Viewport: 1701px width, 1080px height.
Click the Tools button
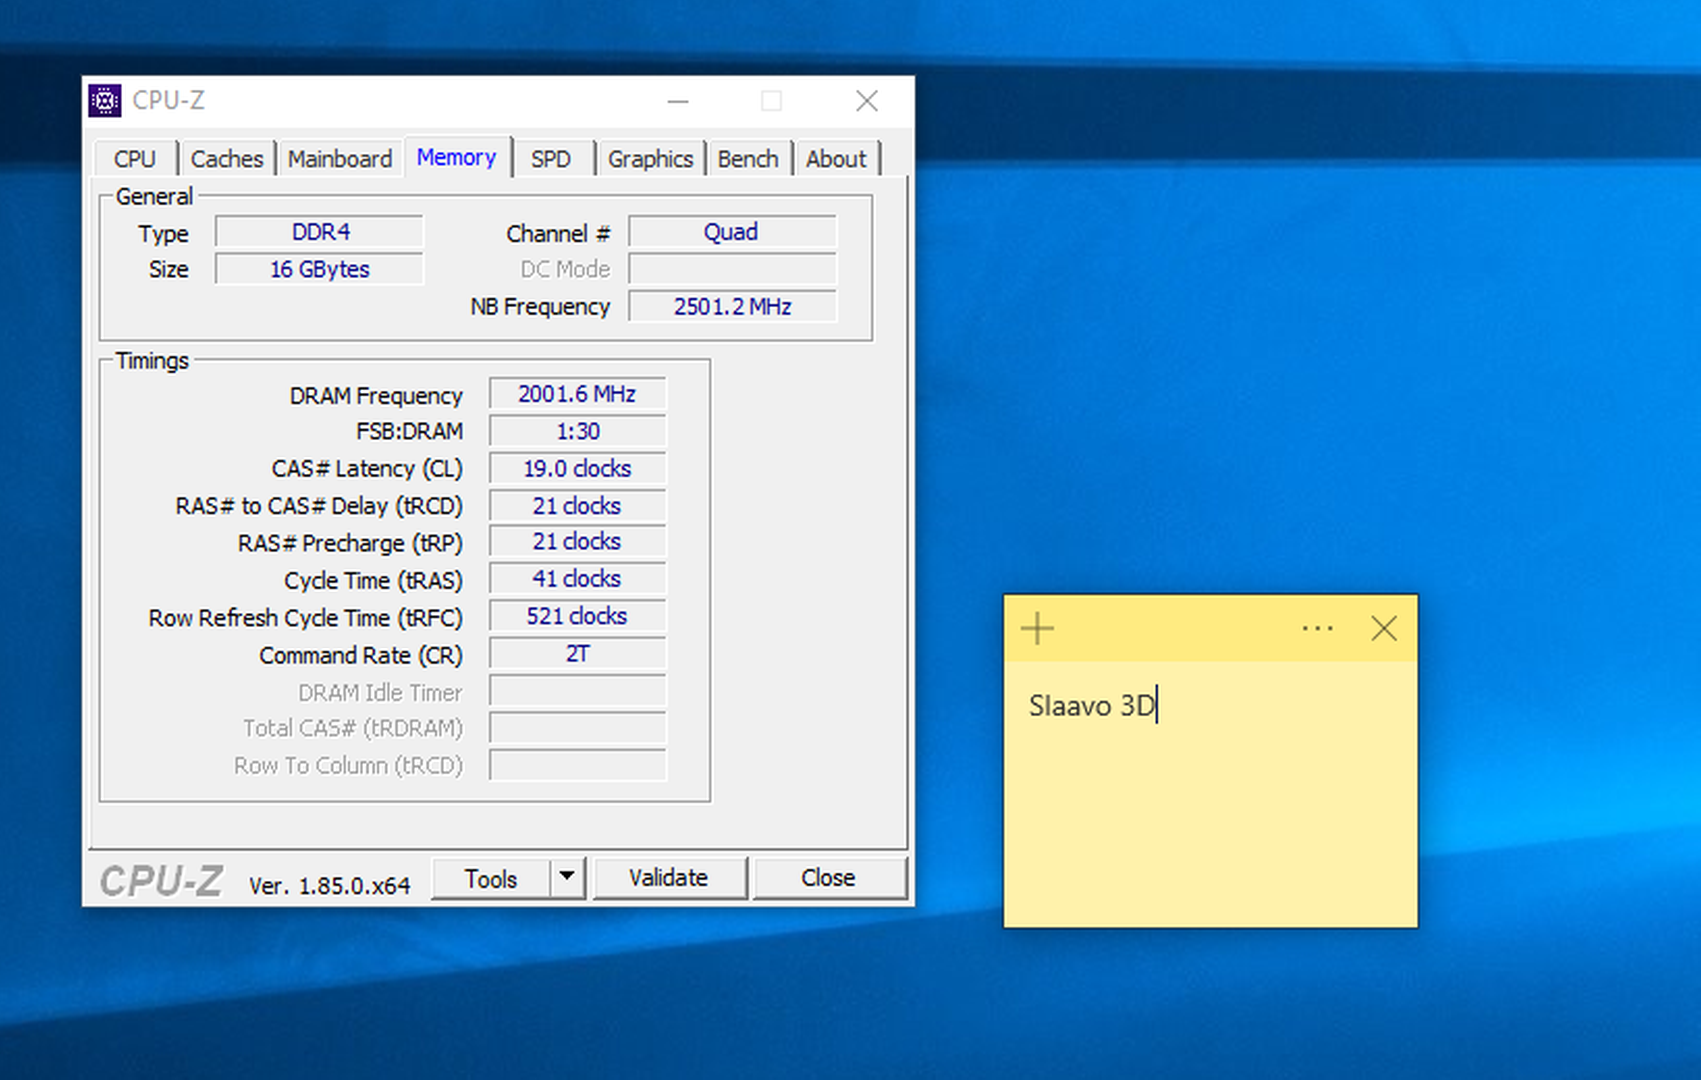point(491,878)
